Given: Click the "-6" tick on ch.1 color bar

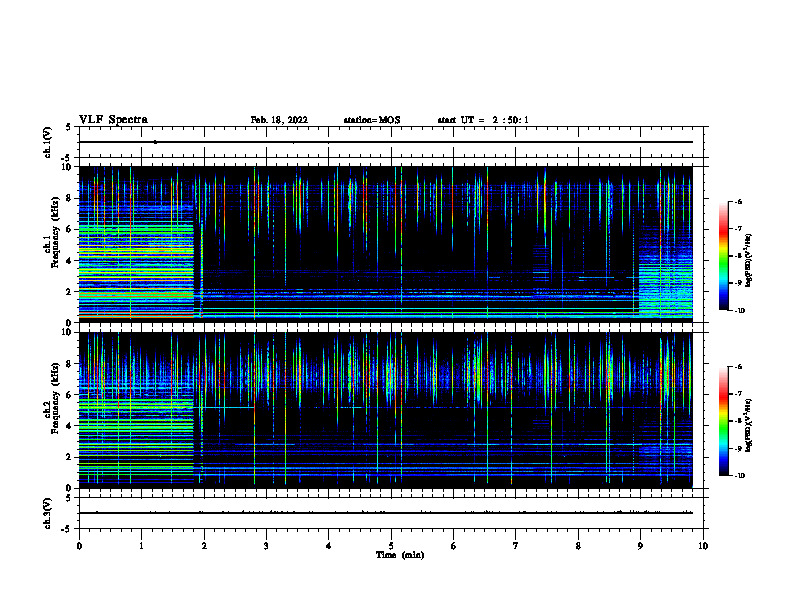Looking at the screenshot, I should [x=738, y=201].
